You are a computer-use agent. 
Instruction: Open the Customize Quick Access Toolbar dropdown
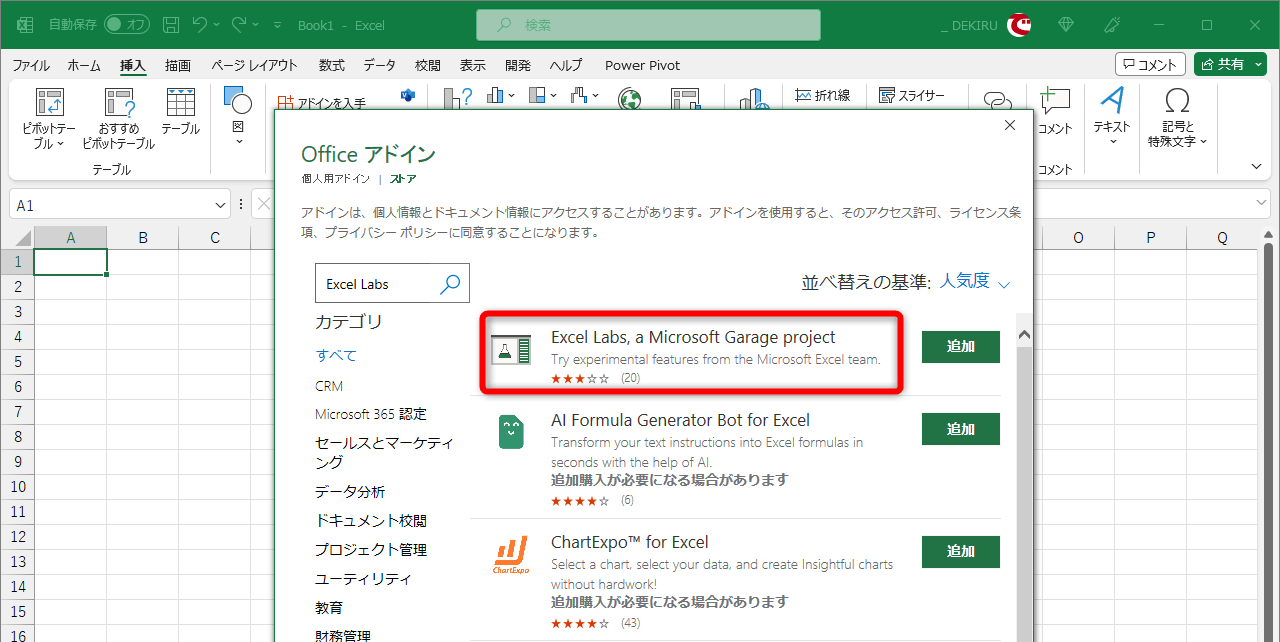pyautogui.click(x=277, y=25)
